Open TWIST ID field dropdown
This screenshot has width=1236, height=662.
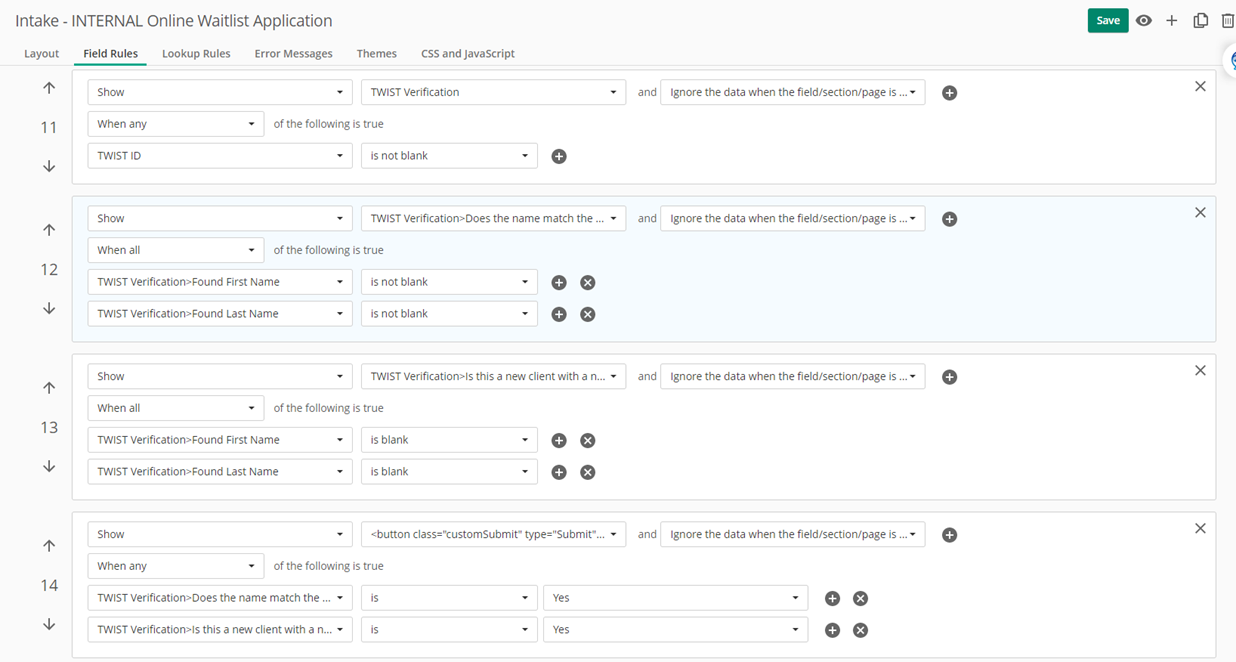220,156
